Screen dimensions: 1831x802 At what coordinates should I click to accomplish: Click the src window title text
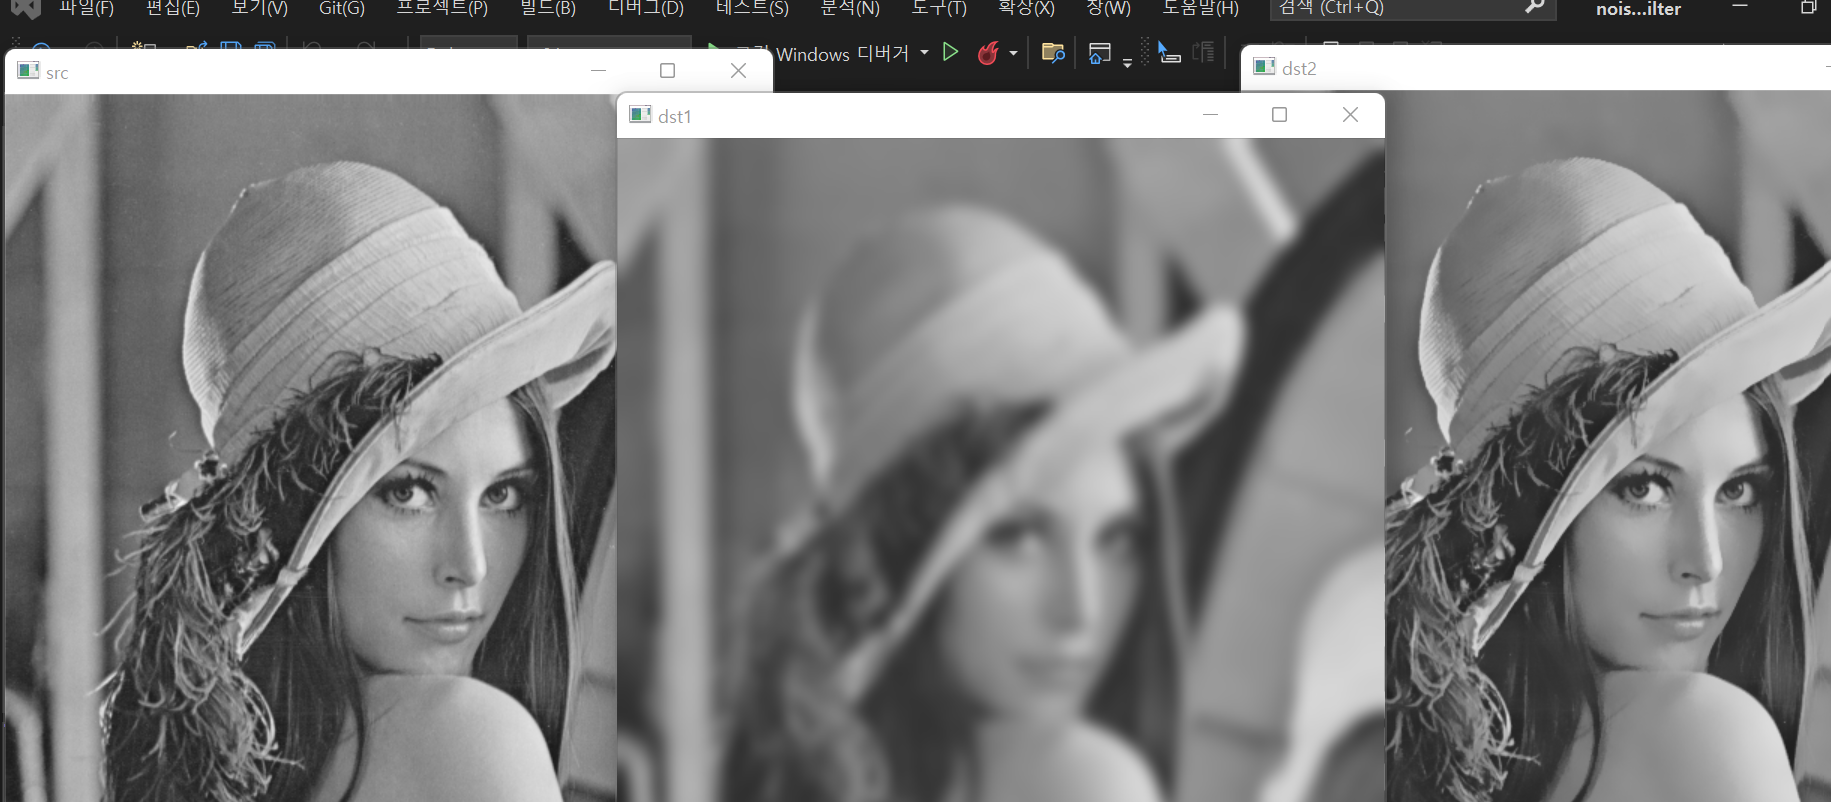pyautogui.click(x=57, y=72)
